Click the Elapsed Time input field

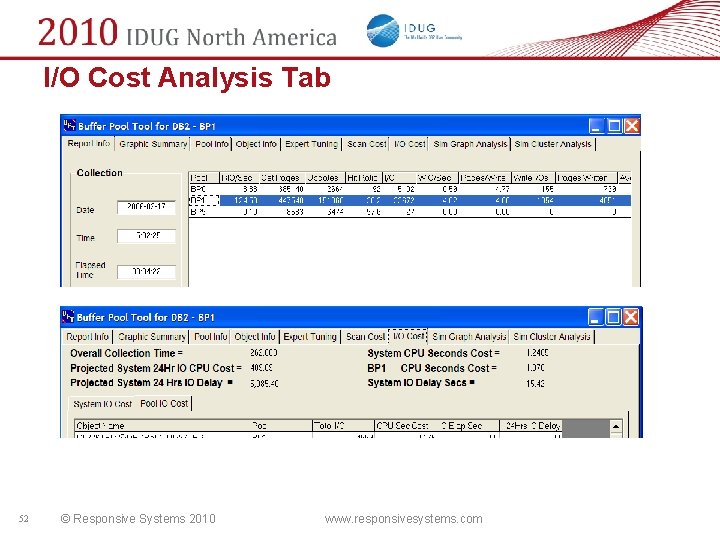coord(146,272)
